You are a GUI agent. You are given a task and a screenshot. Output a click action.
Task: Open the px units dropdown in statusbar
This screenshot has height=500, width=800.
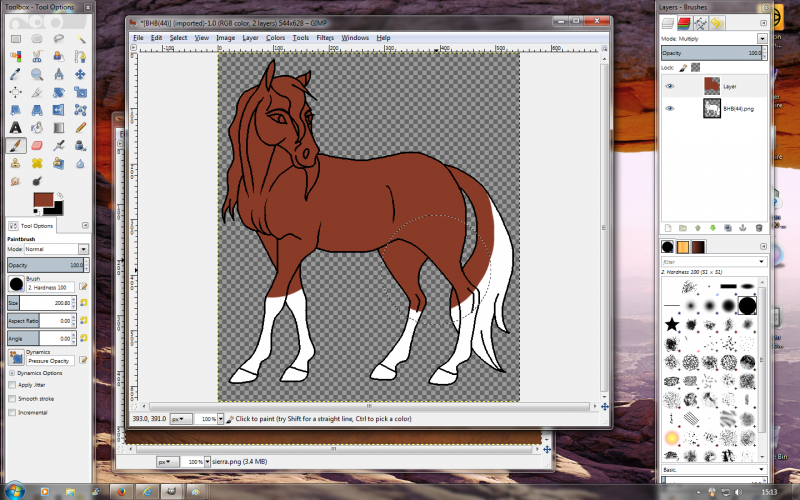pyautogui.click(x=181, y=419)
